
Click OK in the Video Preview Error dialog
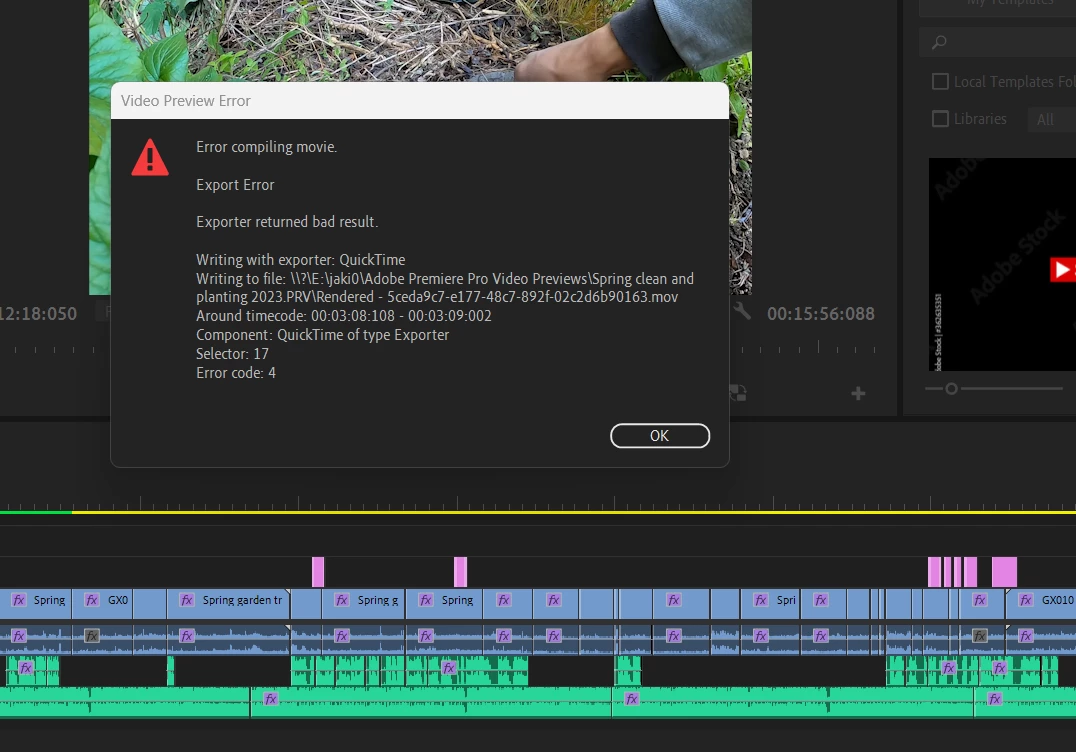pos(659,436)
